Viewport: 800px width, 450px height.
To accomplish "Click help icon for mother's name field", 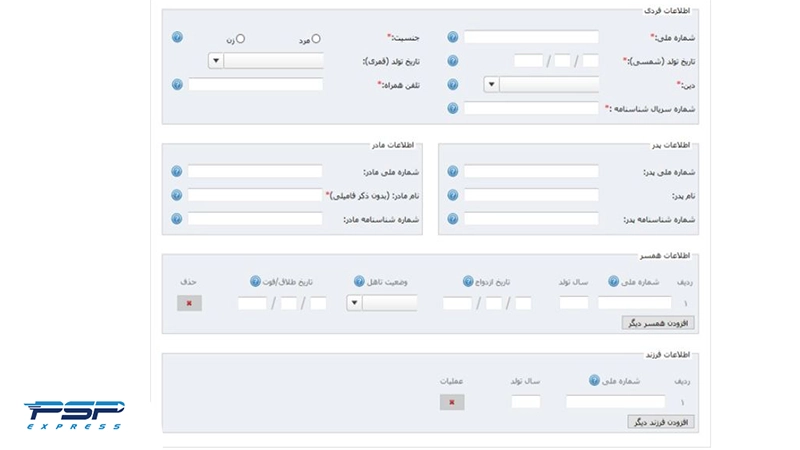I will pos(177,195).
